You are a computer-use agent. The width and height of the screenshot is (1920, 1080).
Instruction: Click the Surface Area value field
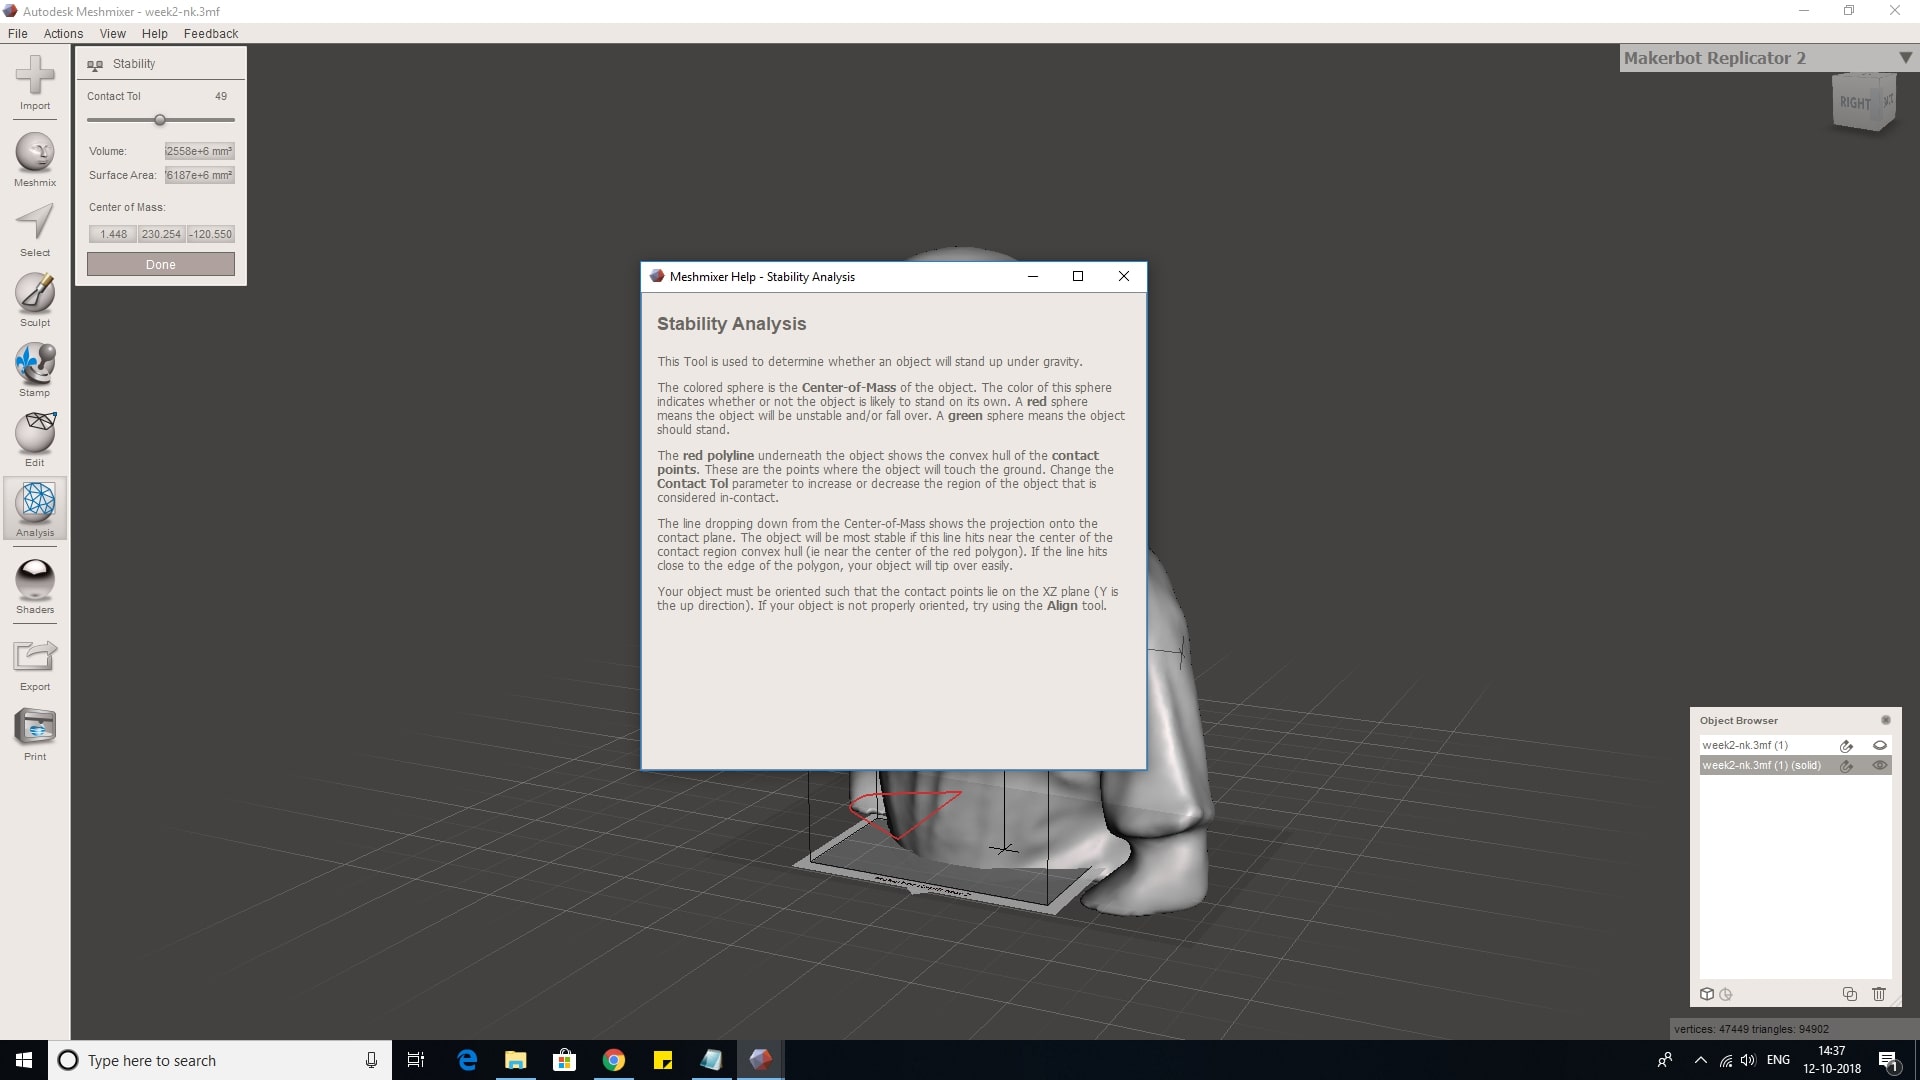click(x=199, y=175)
